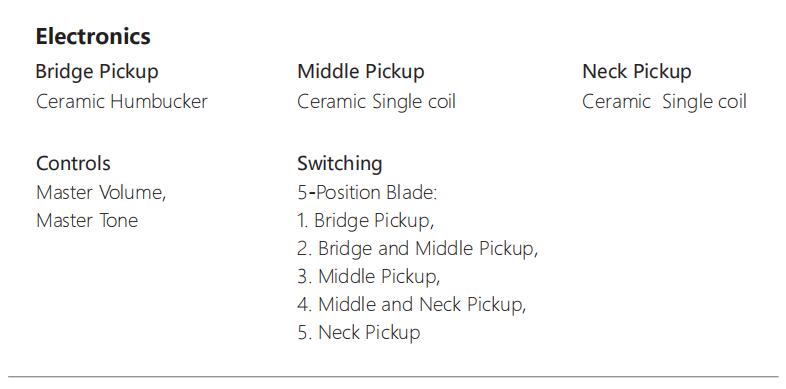Click Ceramic Single coil under Neck Pickup
Image resolution: width=786 pixels, height=389 pixels.
[x=664, y=102]
